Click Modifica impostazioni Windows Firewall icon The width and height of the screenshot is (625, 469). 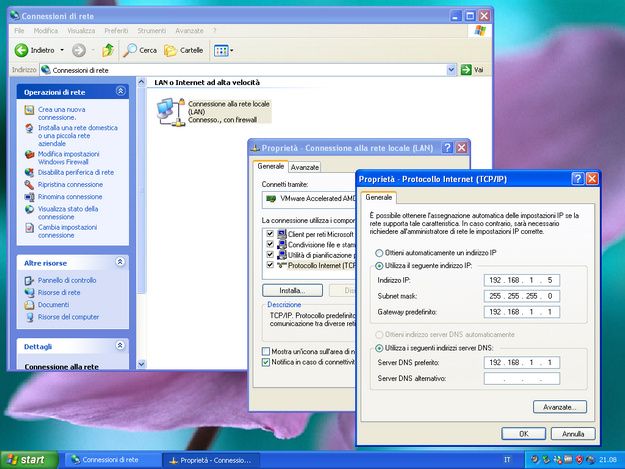pos(29,155)
